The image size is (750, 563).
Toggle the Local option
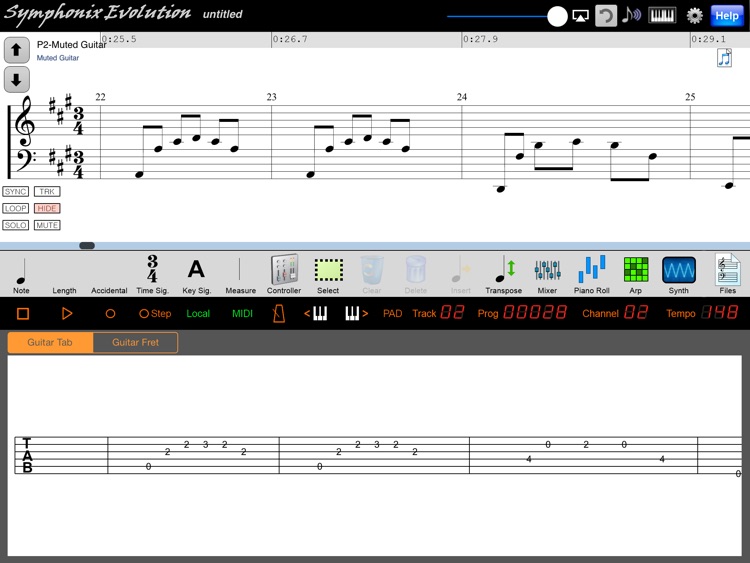click(198, 314)
